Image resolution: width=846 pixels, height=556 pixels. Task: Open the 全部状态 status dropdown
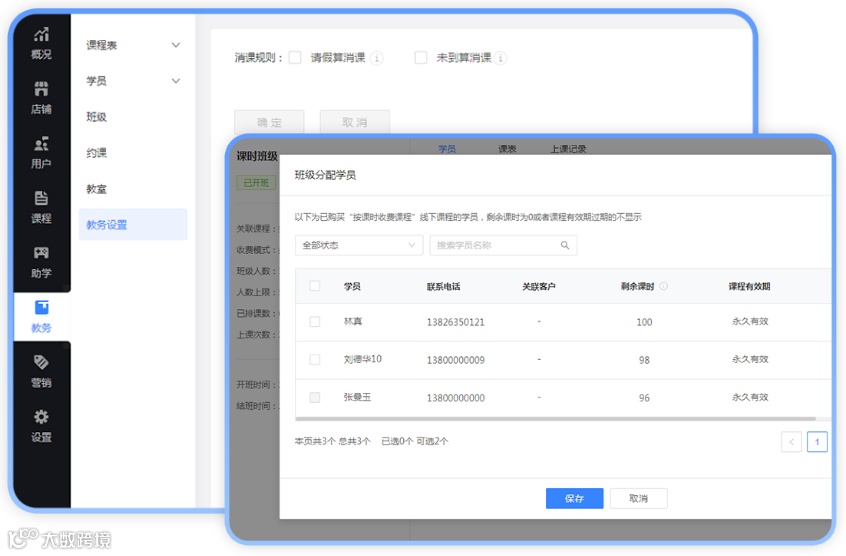coord(359,245)
